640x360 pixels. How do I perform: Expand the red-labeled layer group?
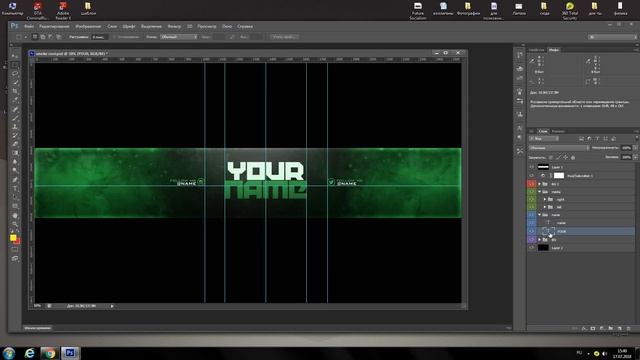[x=540, y=184]
